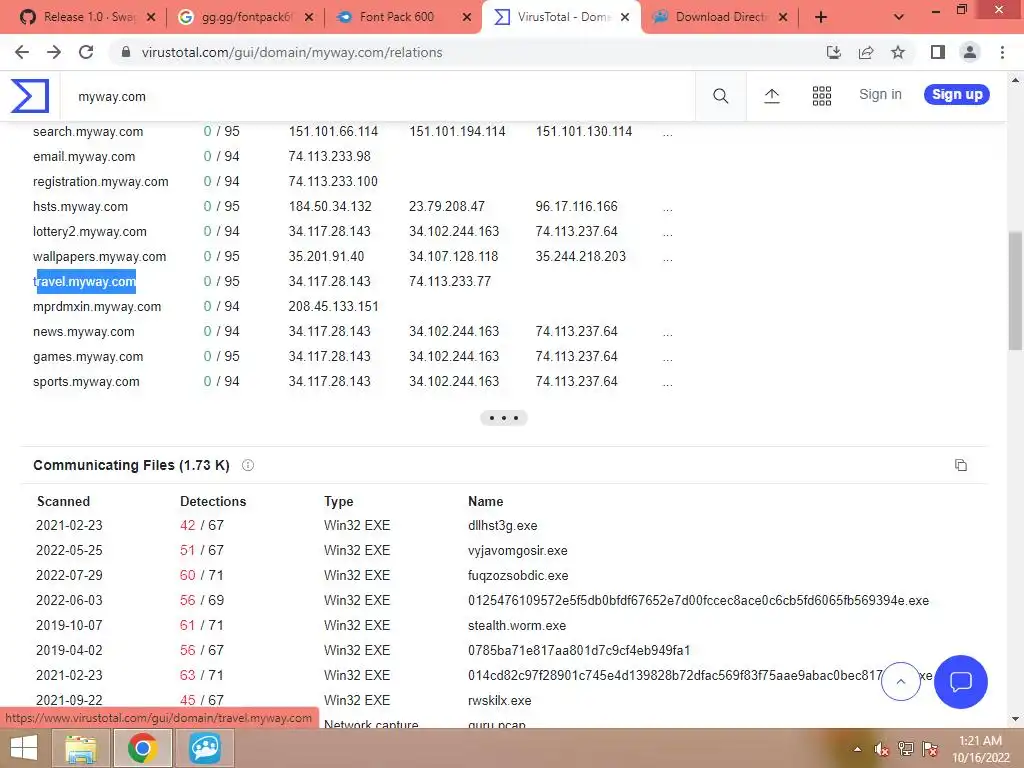The width and height of the screenshot is (1024, 768).
Task: Open the blue chat bubble button
Action: pyautogui.click(x=961, y=682)
